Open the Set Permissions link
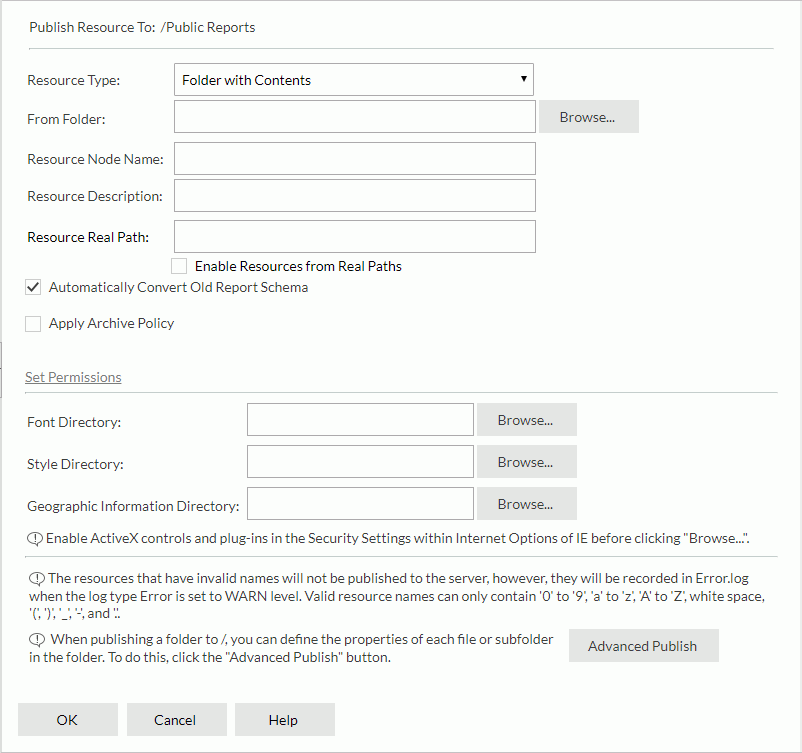Screen dimensions: 802x753 73,377
